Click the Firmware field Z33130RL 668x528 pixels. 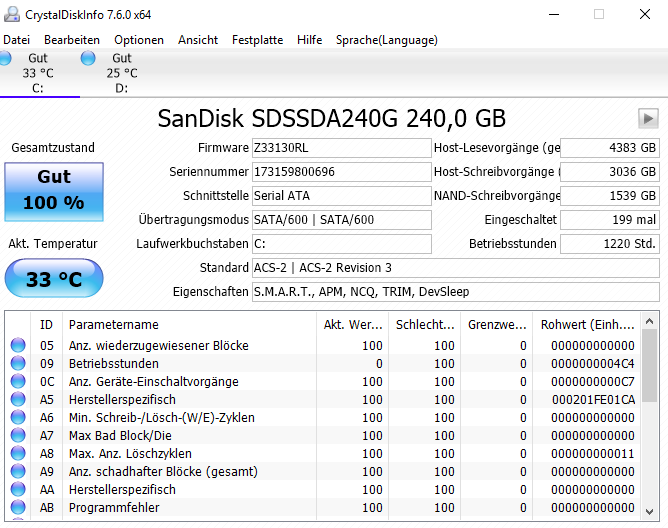(342, 148)
